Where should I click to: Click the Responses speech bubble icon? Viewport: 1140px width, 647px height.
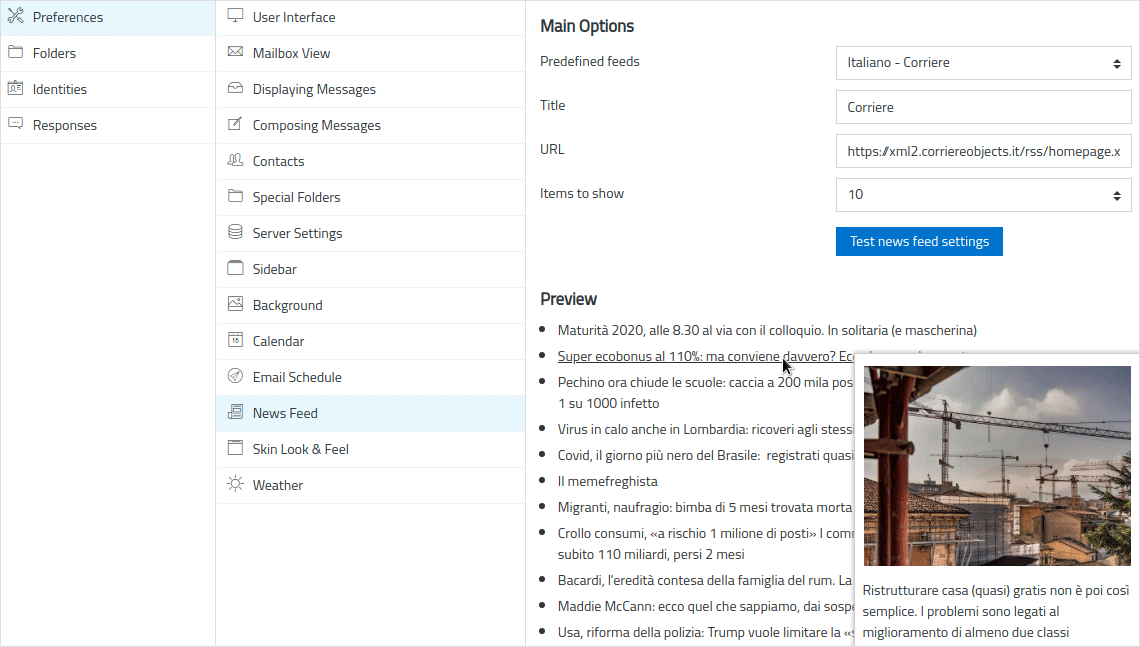click(x=15, y=124)
